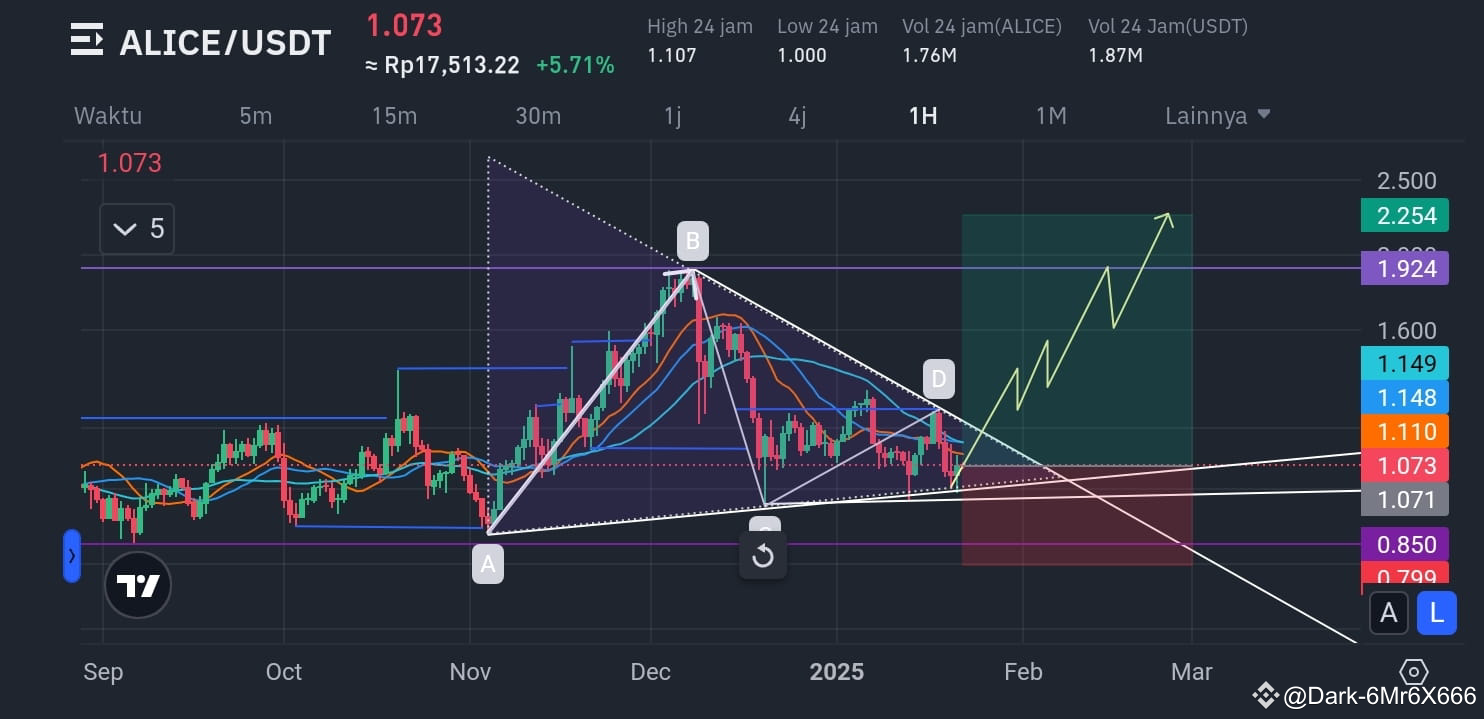The width and height of the screenshot is (1484, 719).
Task: Open the hexagon settings icon bottom right
Action: click(x=1413, y=671)
